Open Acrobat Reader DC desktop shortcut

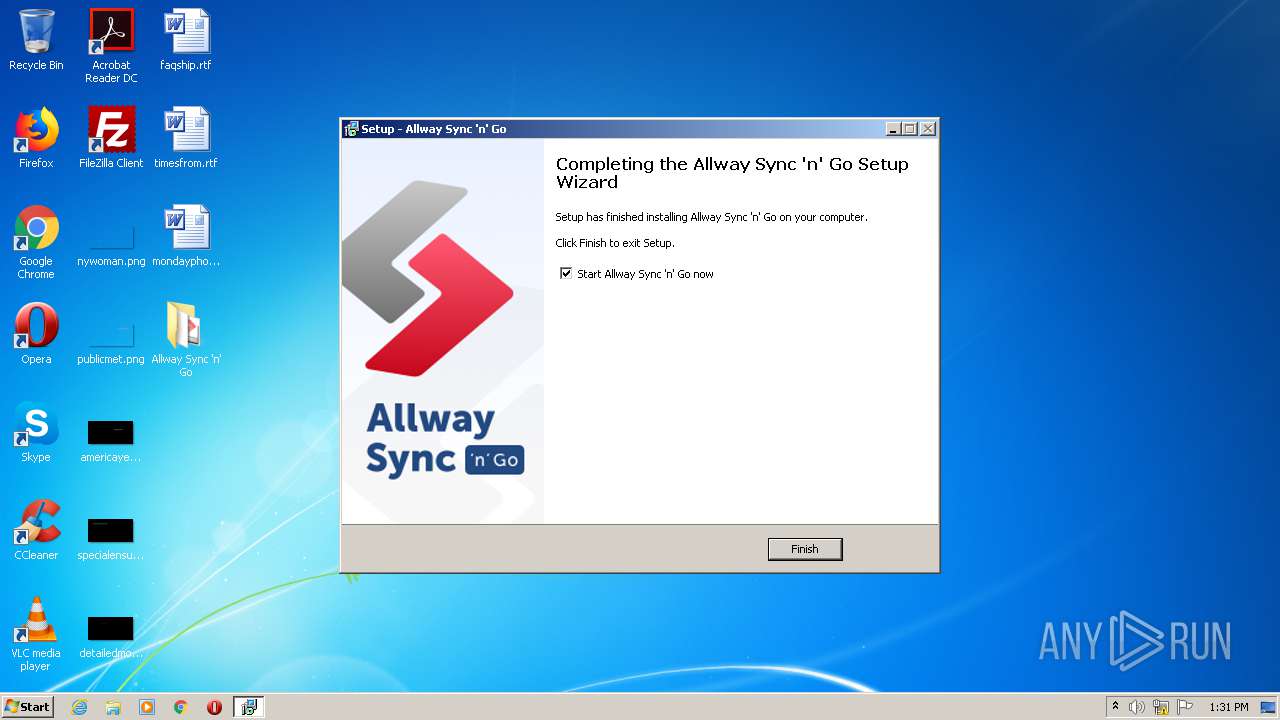[x=111, y=46]
